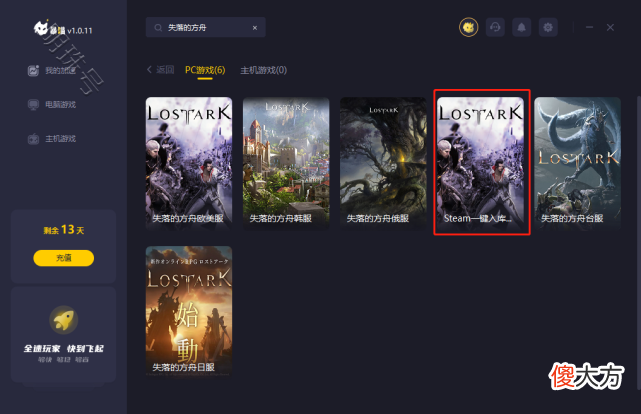Clear the search box with X
Viewport: 641px width, 414px height.
click(255, 28)
